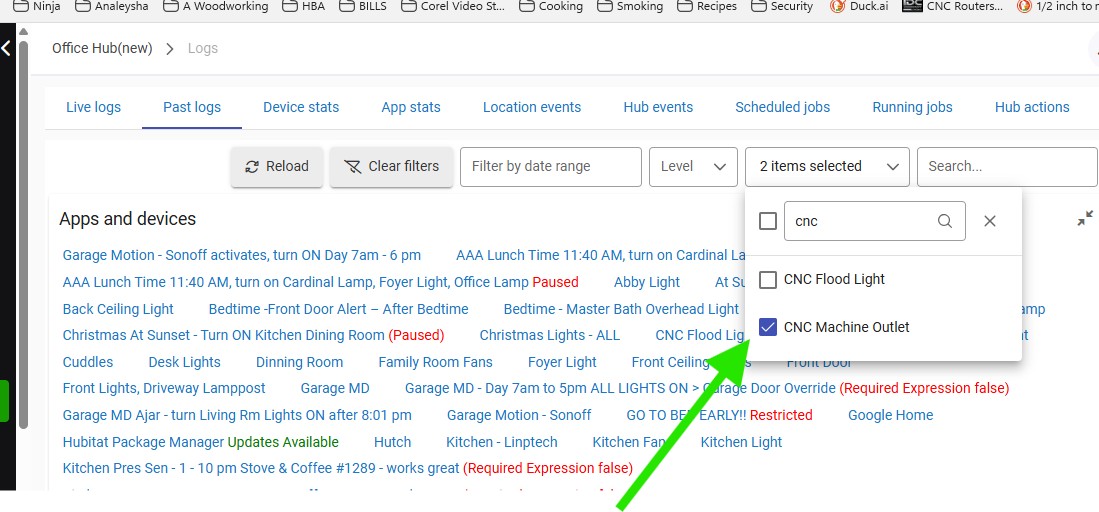This screenshot has height=512, width=1099.
Task: Toggle the select-all checkbox beside search
Action: pos(768,221)
